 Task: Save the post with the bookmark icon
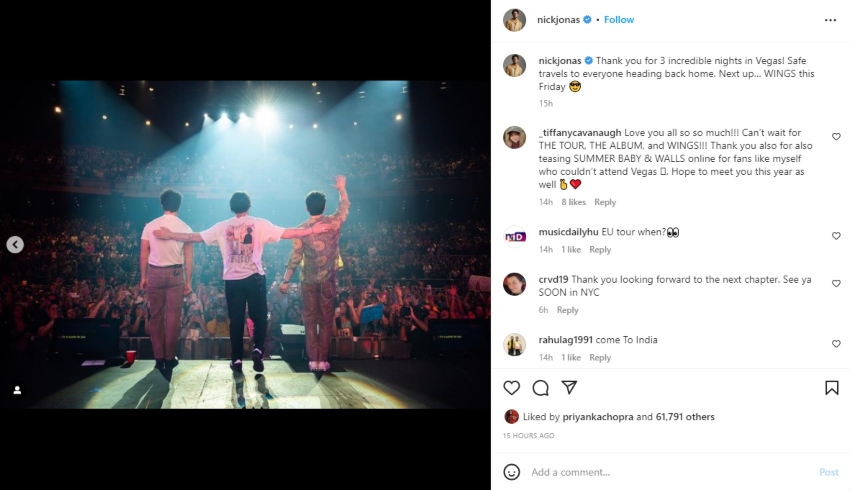(831, 388)
